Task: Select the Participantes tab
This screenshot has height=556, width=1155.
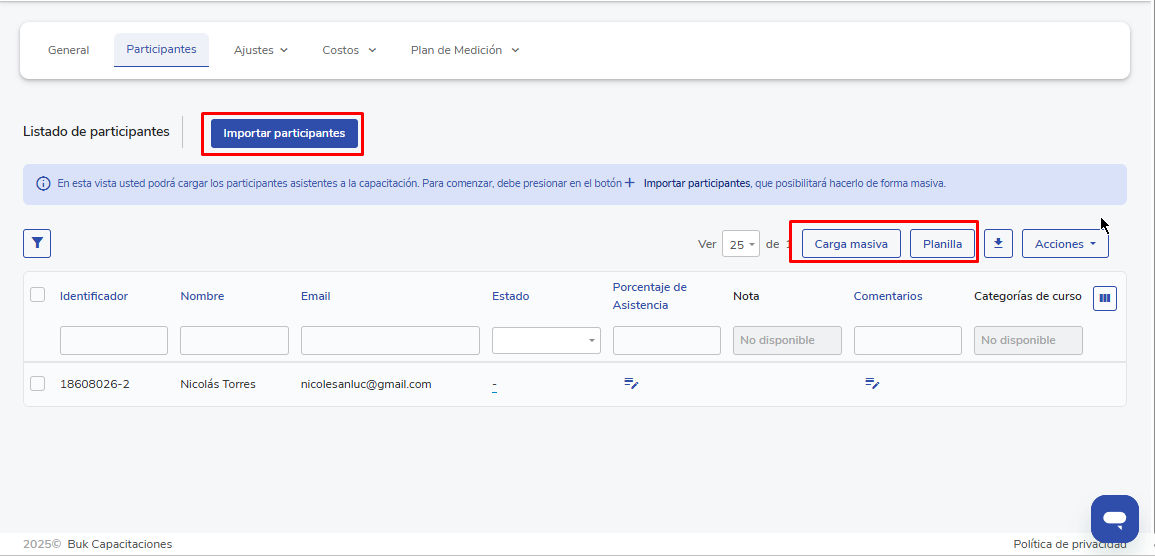Action: click(161, 49)
